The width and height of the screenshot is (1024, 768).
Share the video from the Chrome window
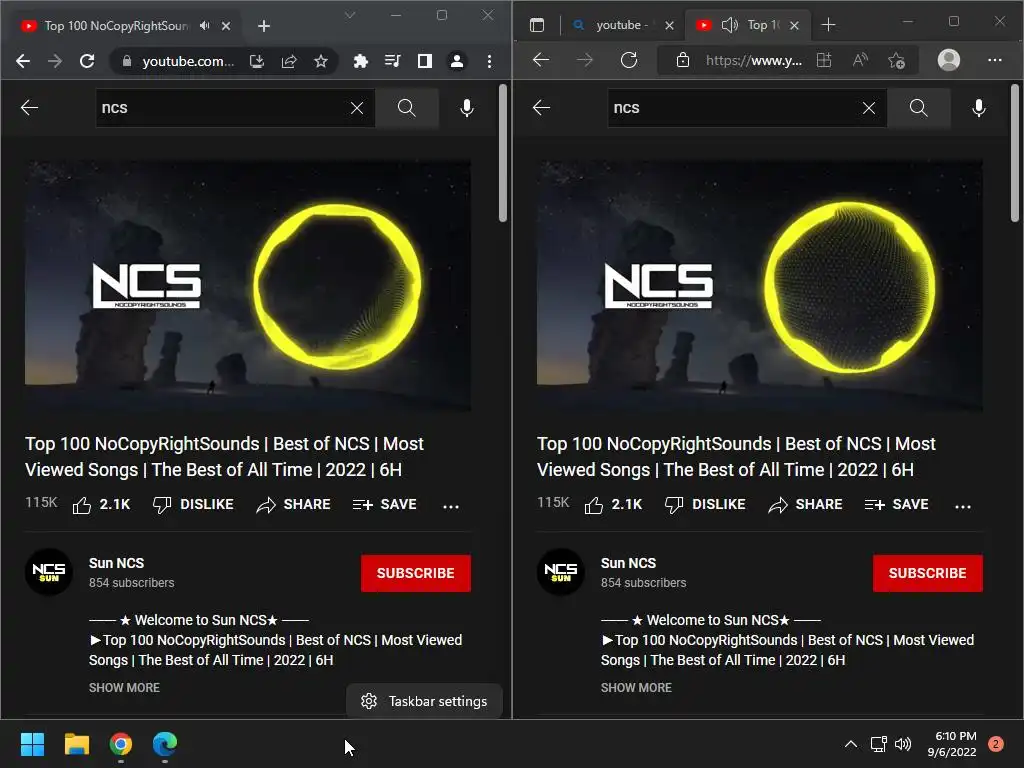pyautogui.click(x=293, y=505)
